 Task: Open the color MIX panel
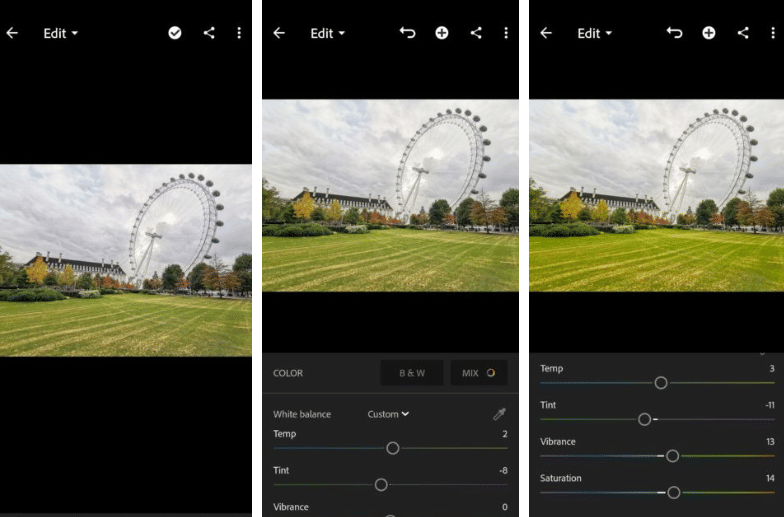pos(478,373)
